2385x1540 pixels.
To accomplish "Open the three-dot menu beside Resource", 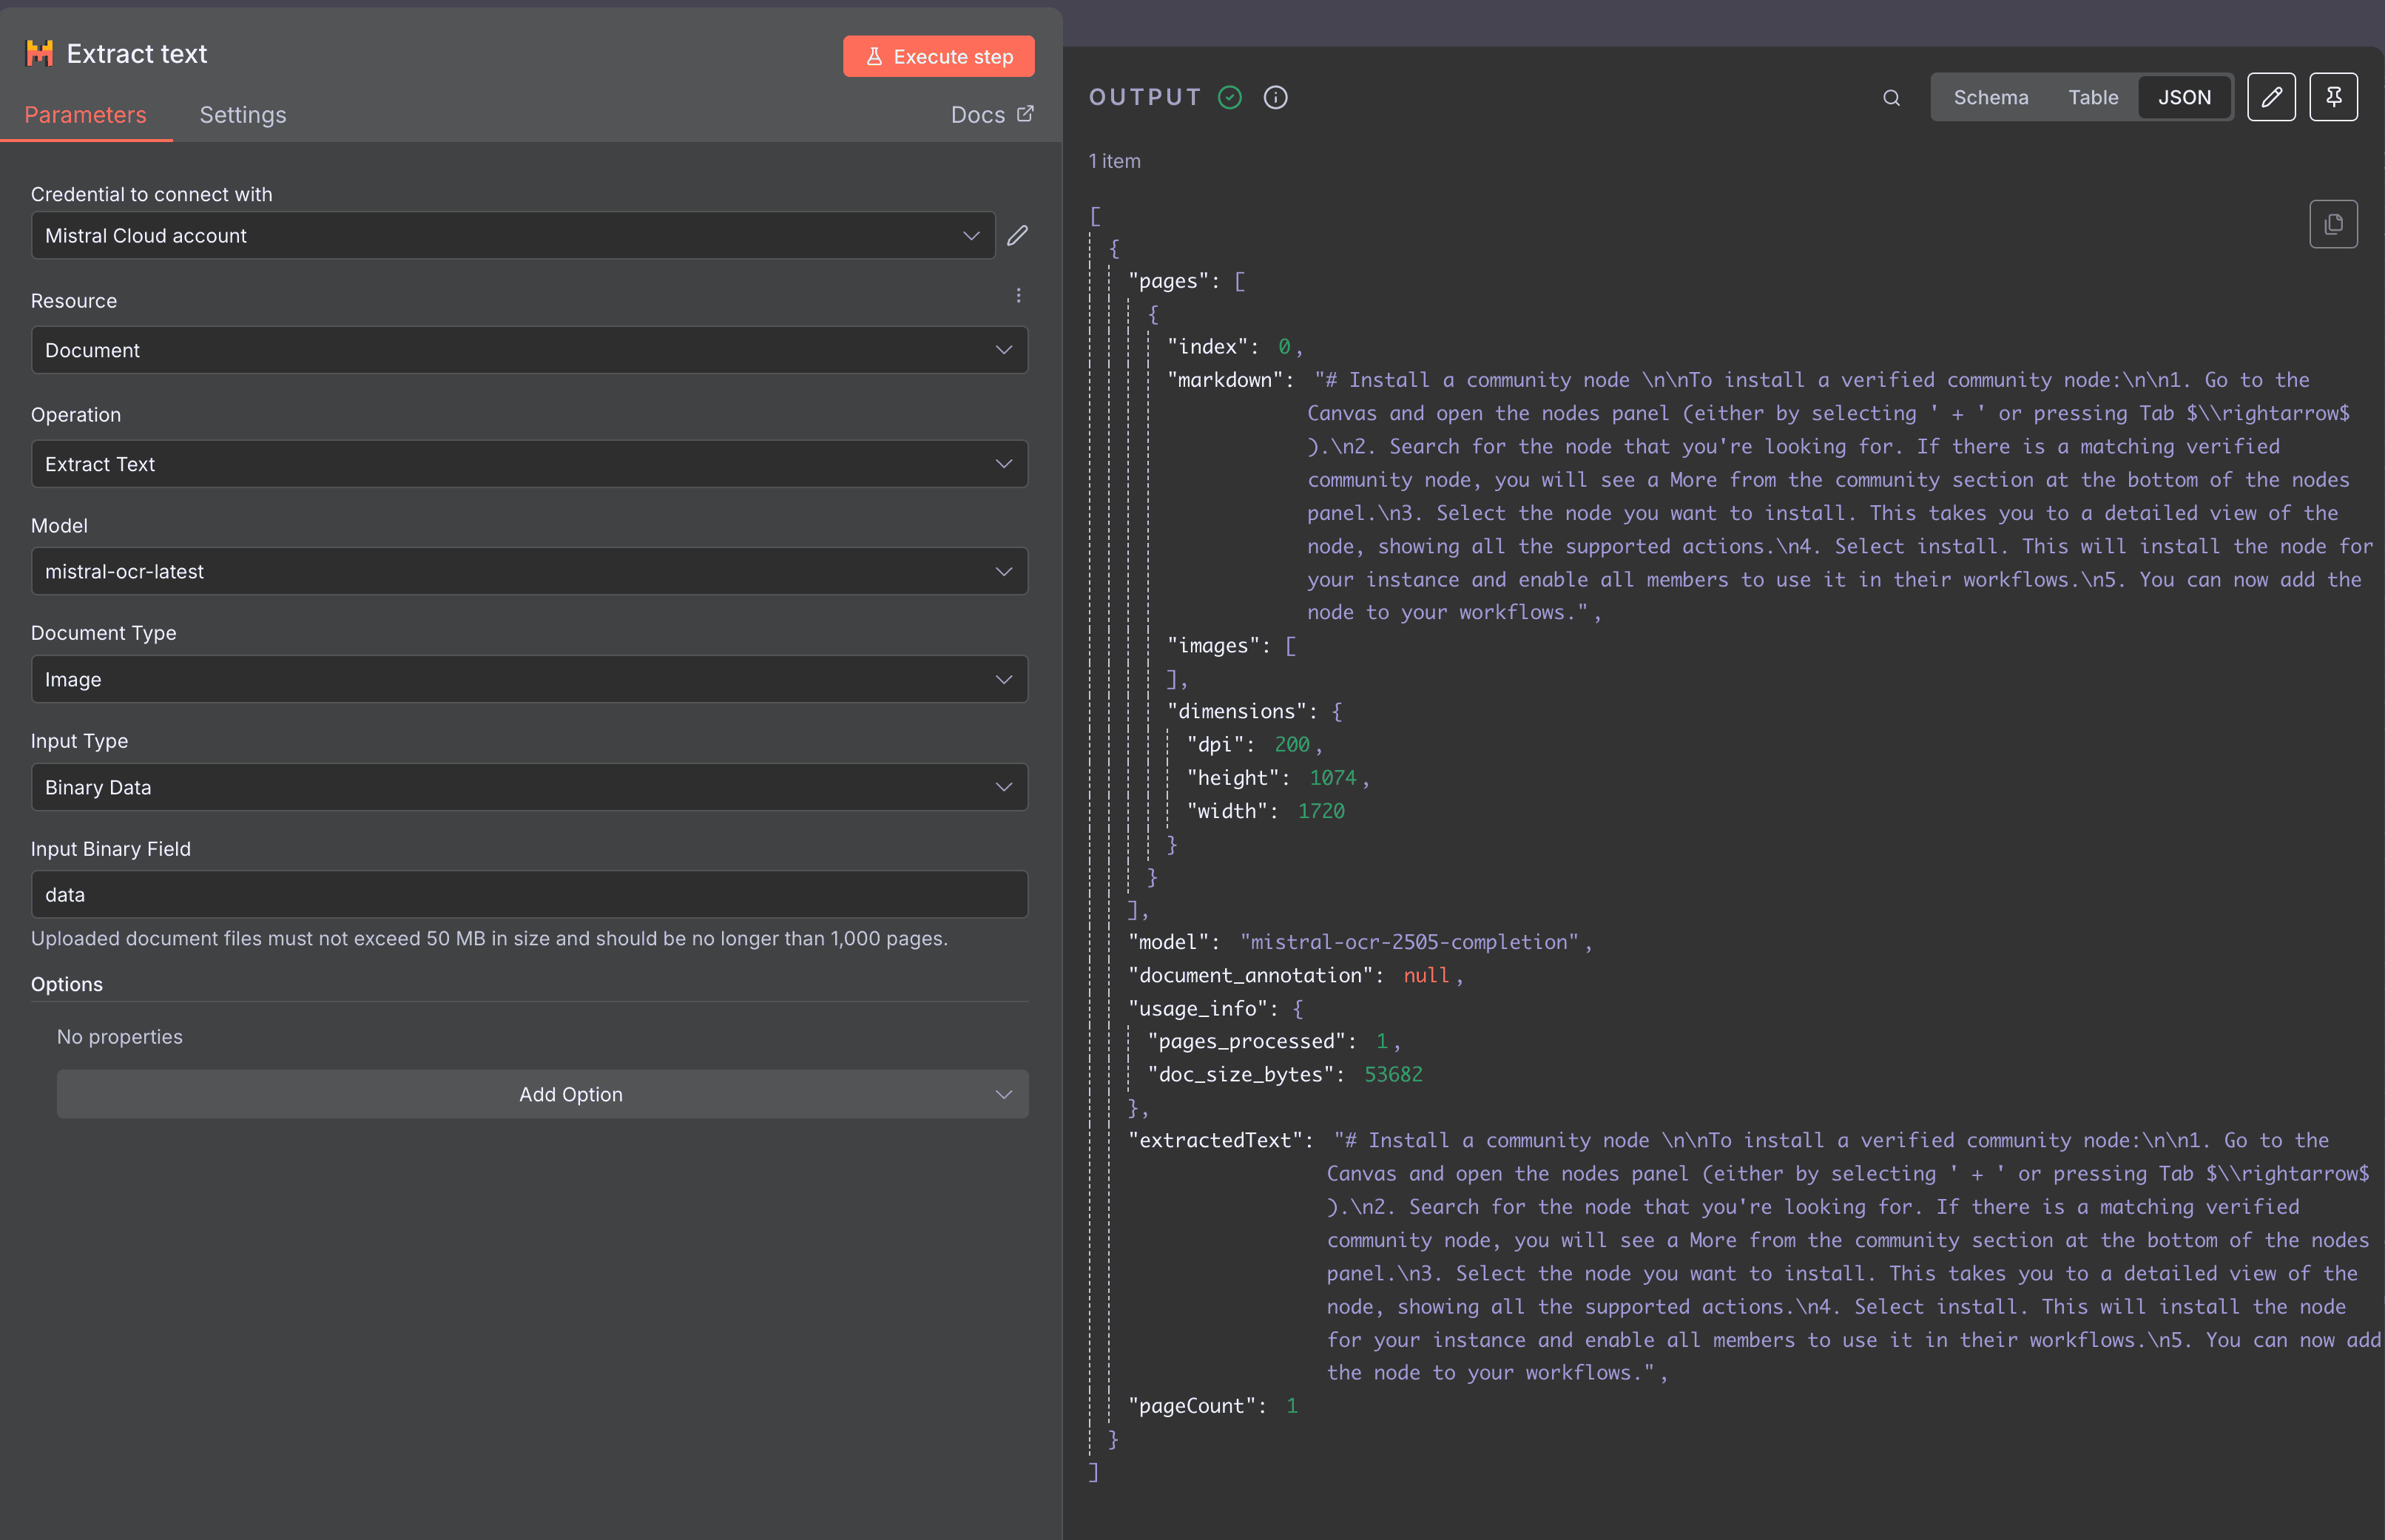I will pyautogui.click(x=1019, y=296).
